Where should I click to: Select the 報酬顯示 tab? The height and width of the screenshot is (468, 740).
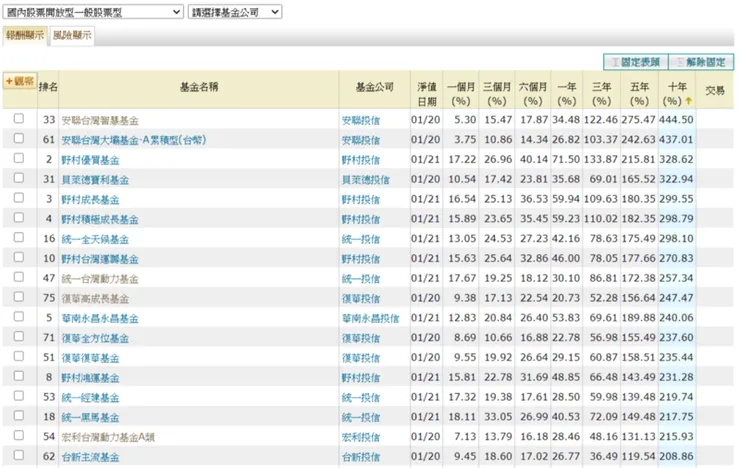pyautogui.click(x=25, y=36)
